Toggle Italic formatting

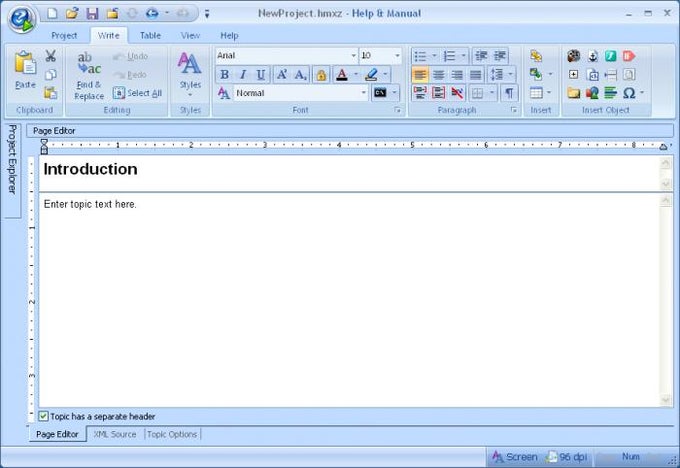[x=243, y=75]
